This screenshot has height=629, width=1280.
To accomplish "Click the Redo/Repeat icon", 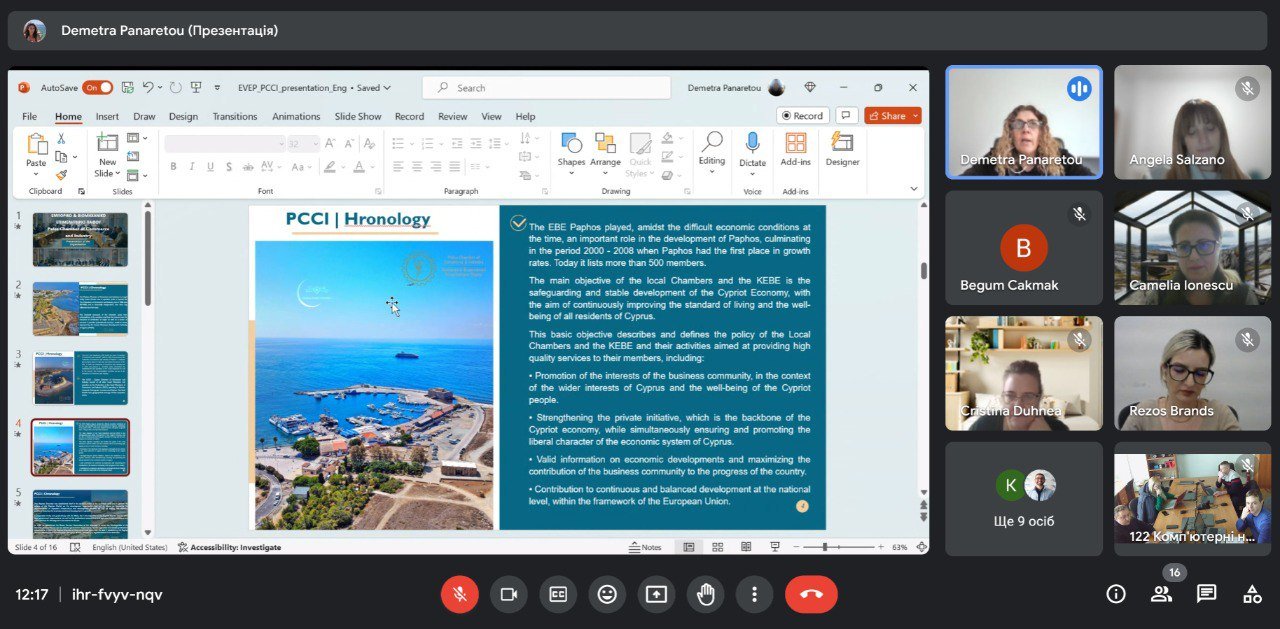I will pyautogui.click(x=176, y=88).
